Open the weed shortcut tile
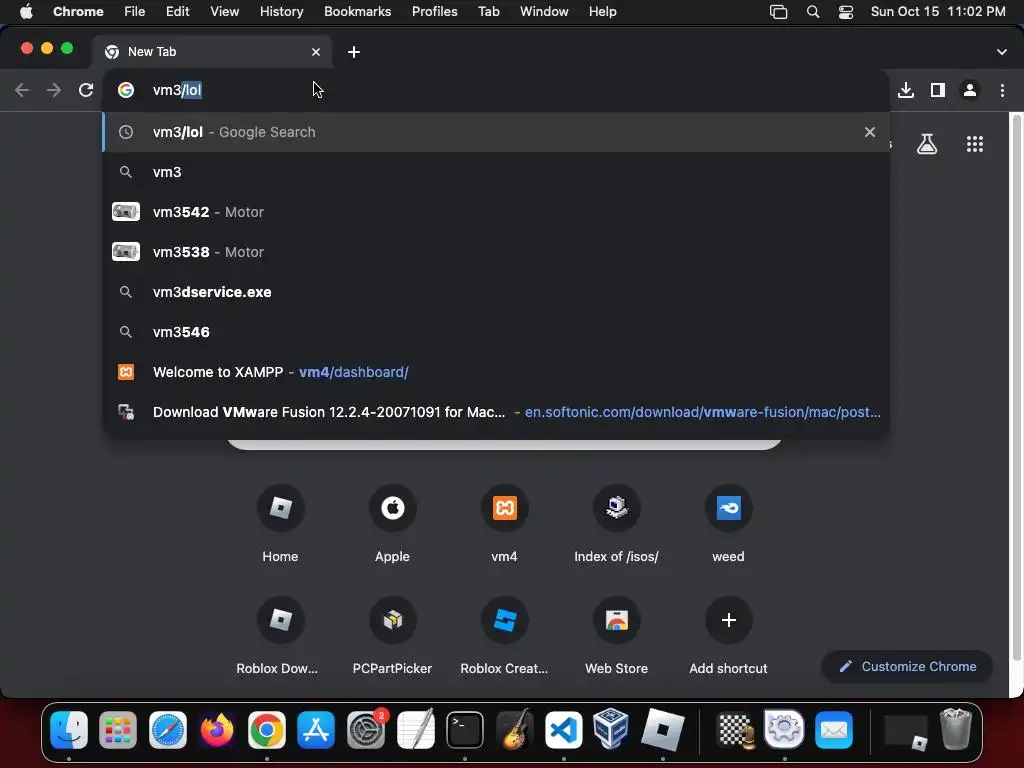 [728, 523]
